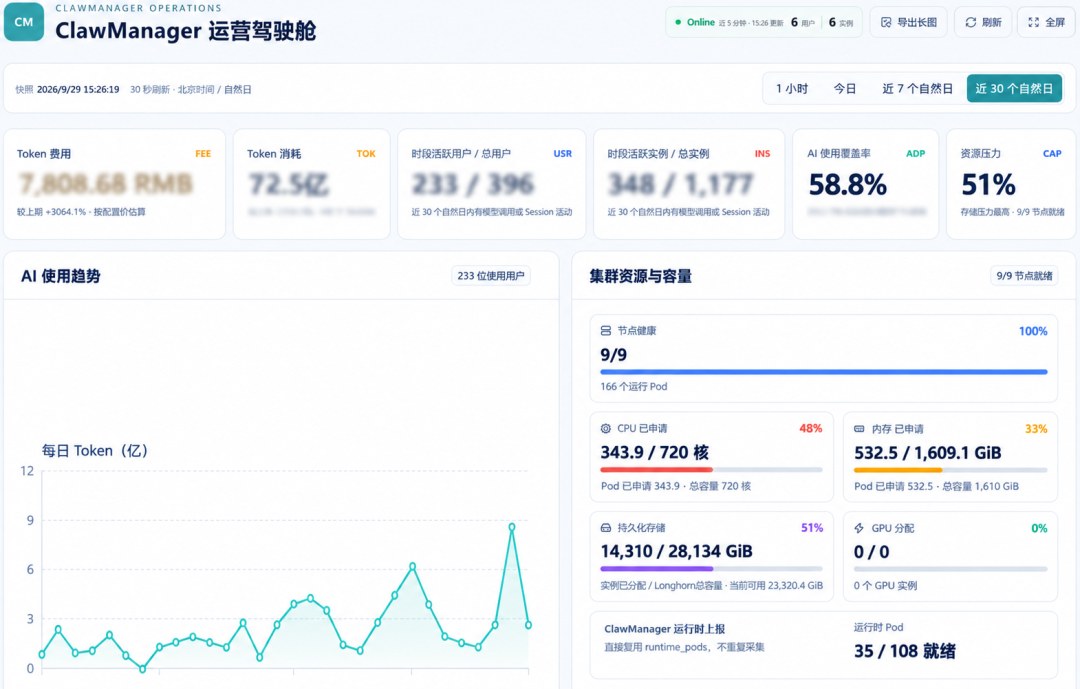Click the GPU 分配 progress bar
Viewport: 1080px width, 689px height.
coord(951,569)
